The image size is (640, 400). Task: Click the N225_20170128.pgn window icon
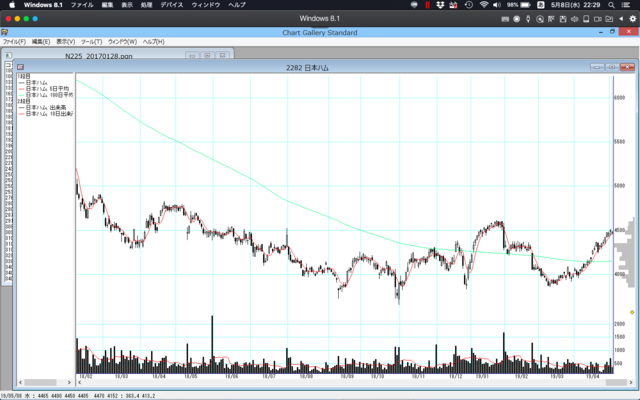point(8,56)
